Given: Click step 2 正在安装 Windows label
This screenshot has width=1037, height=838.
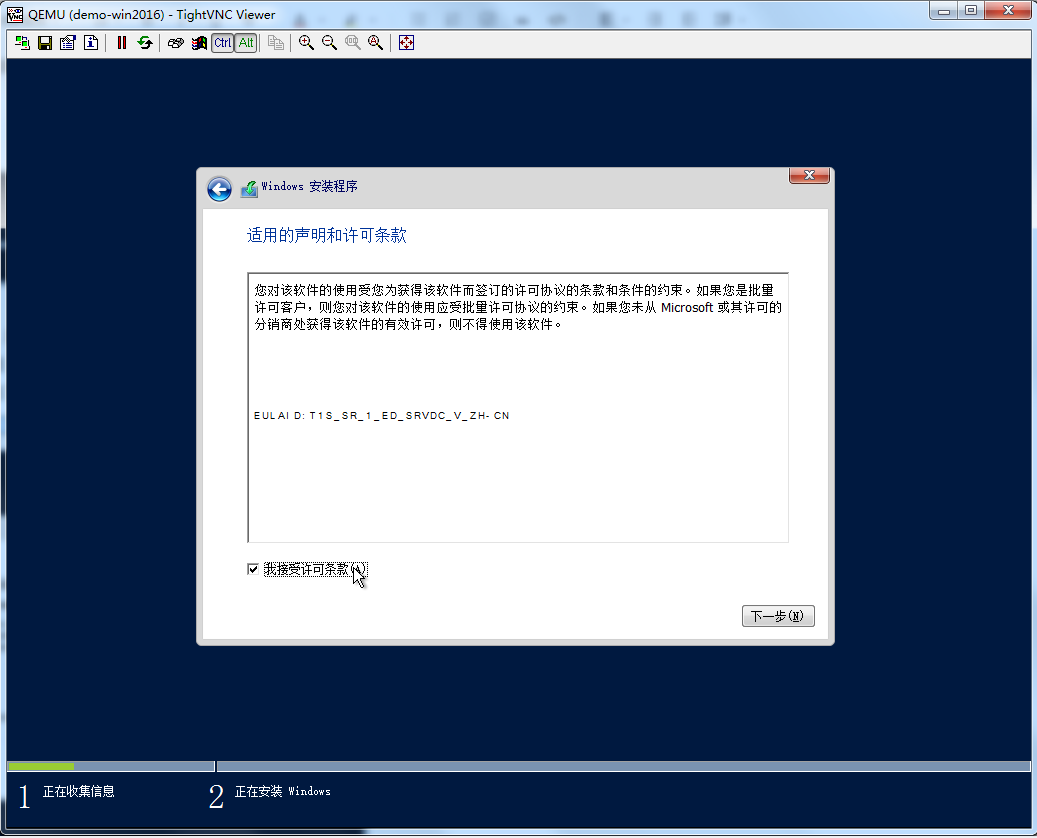Looking at the screenshot, I should point(283,791).
